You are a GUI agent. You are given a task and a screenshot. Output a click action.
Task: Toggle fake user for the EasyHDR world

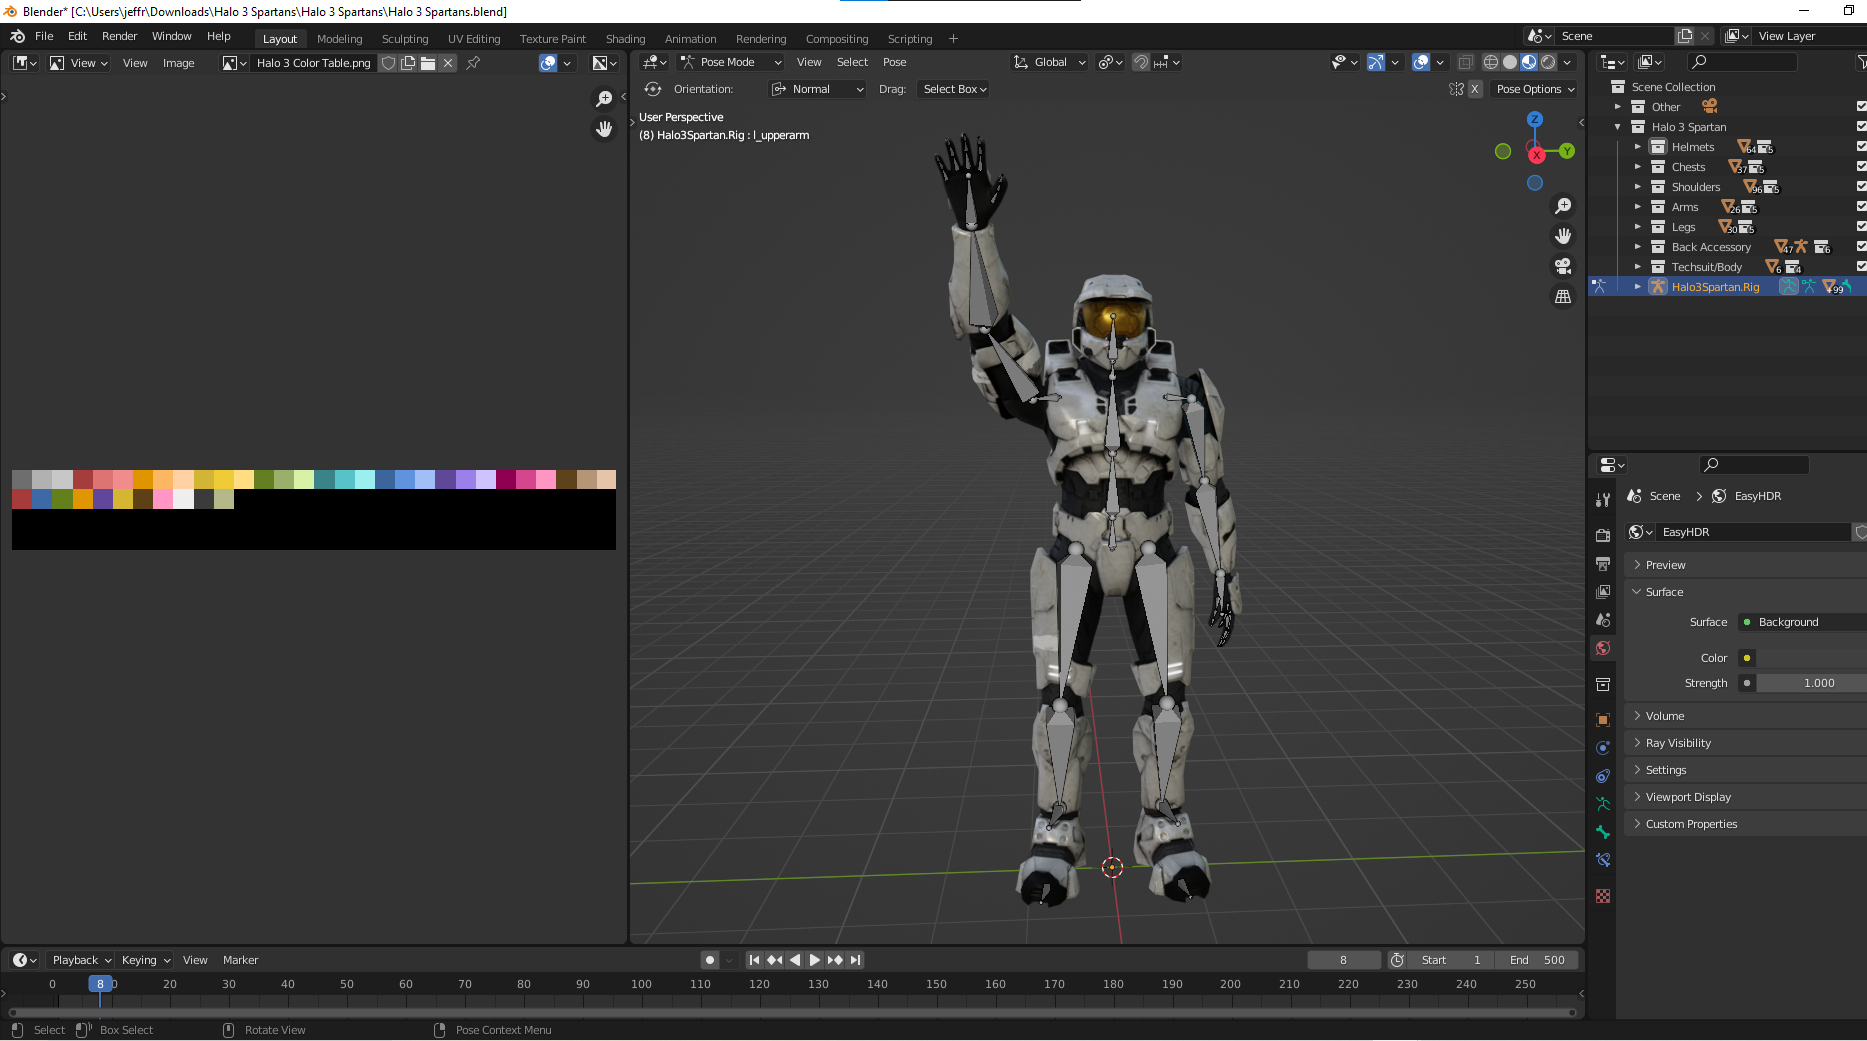click(1860, 532)
